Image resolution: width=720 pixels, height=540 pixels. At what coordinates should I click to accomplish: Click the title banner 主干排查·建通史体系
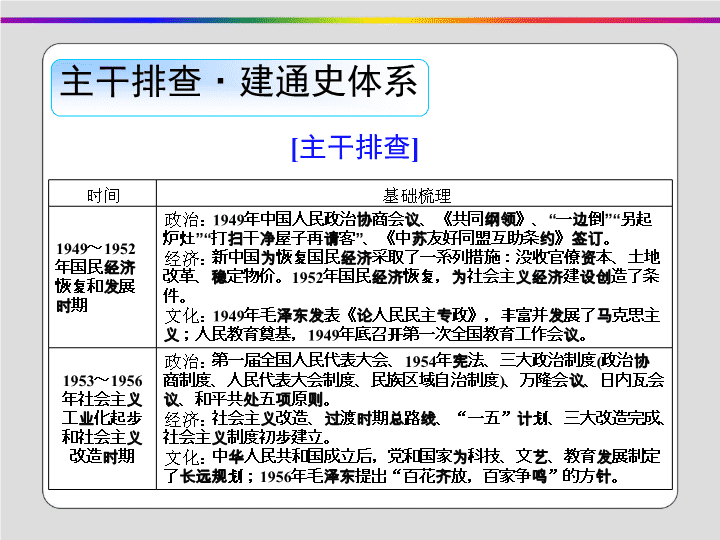pyautogui.click(x=240, y=87)
